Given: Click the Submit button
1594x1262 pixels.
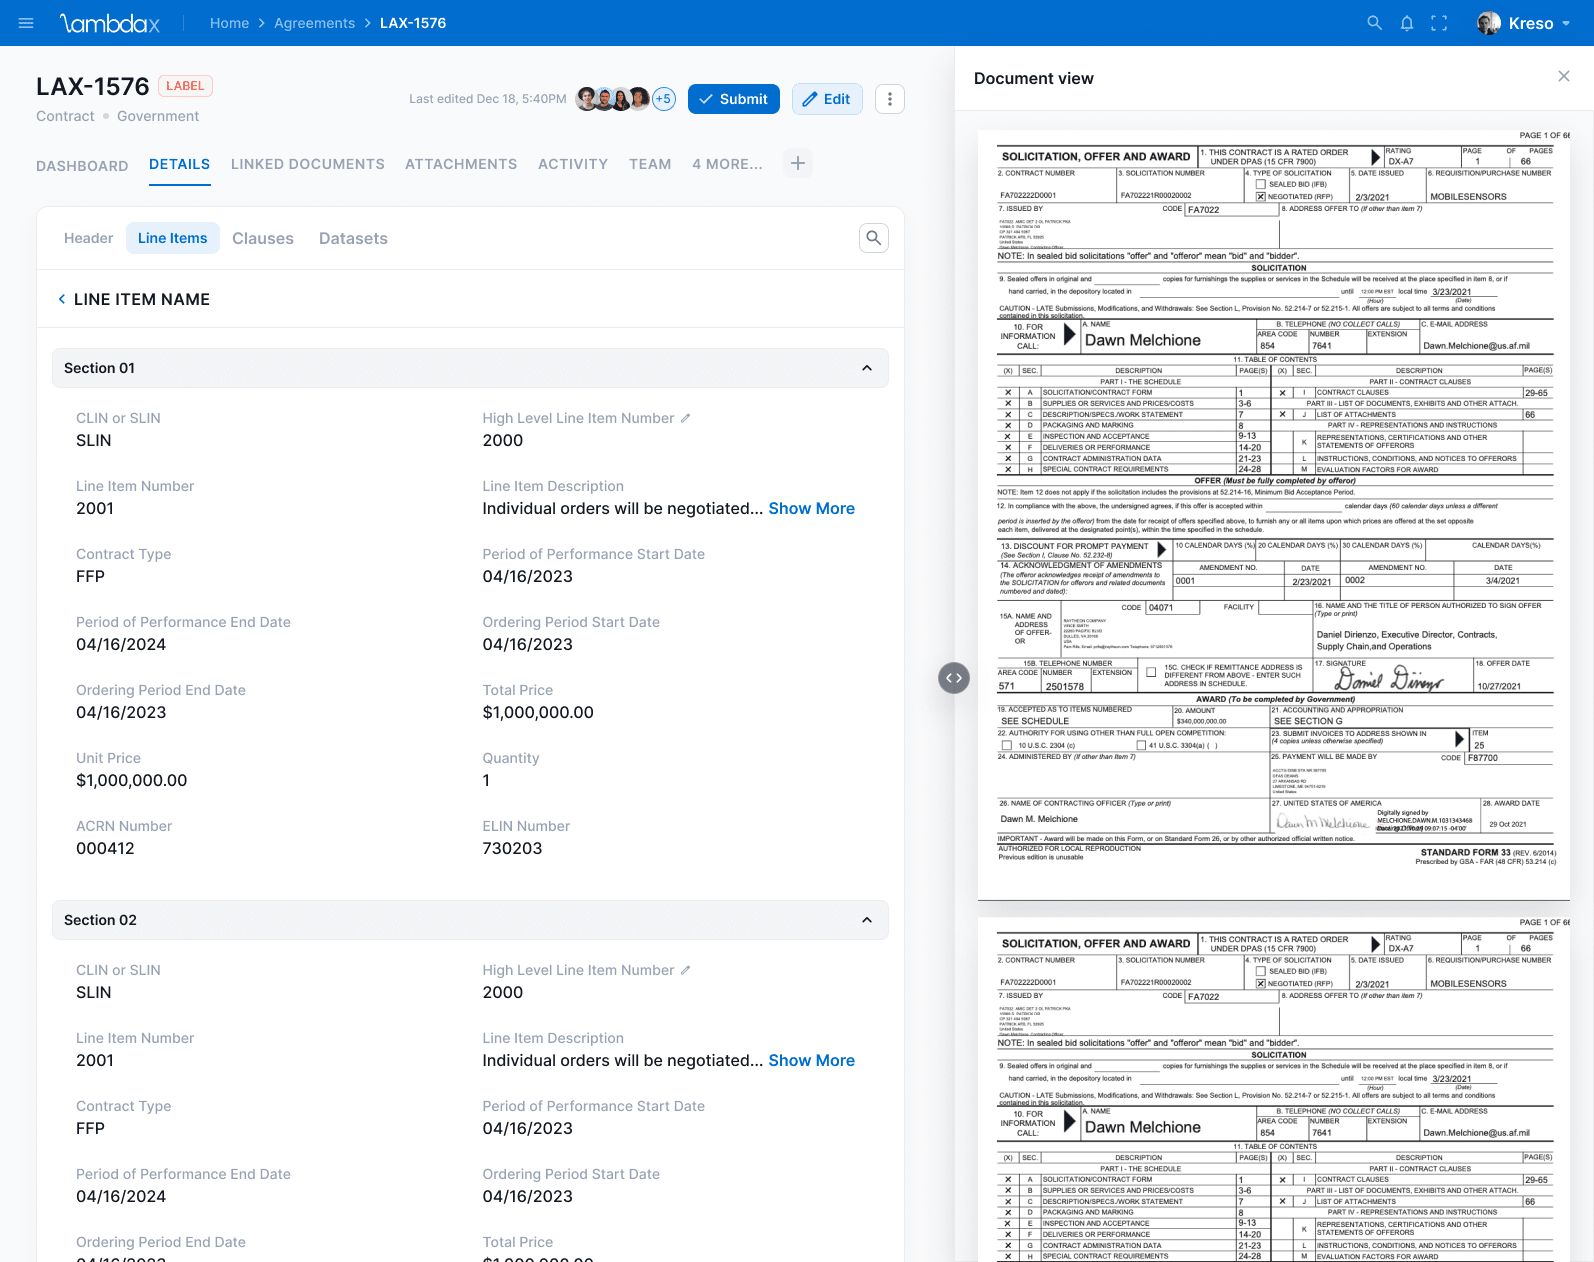Looking at the screenshot, I should (x=734, y=99).
